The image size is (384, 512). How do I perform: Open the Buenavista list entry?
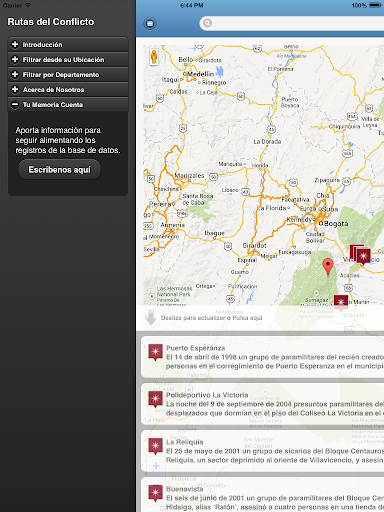pos(263,495)
